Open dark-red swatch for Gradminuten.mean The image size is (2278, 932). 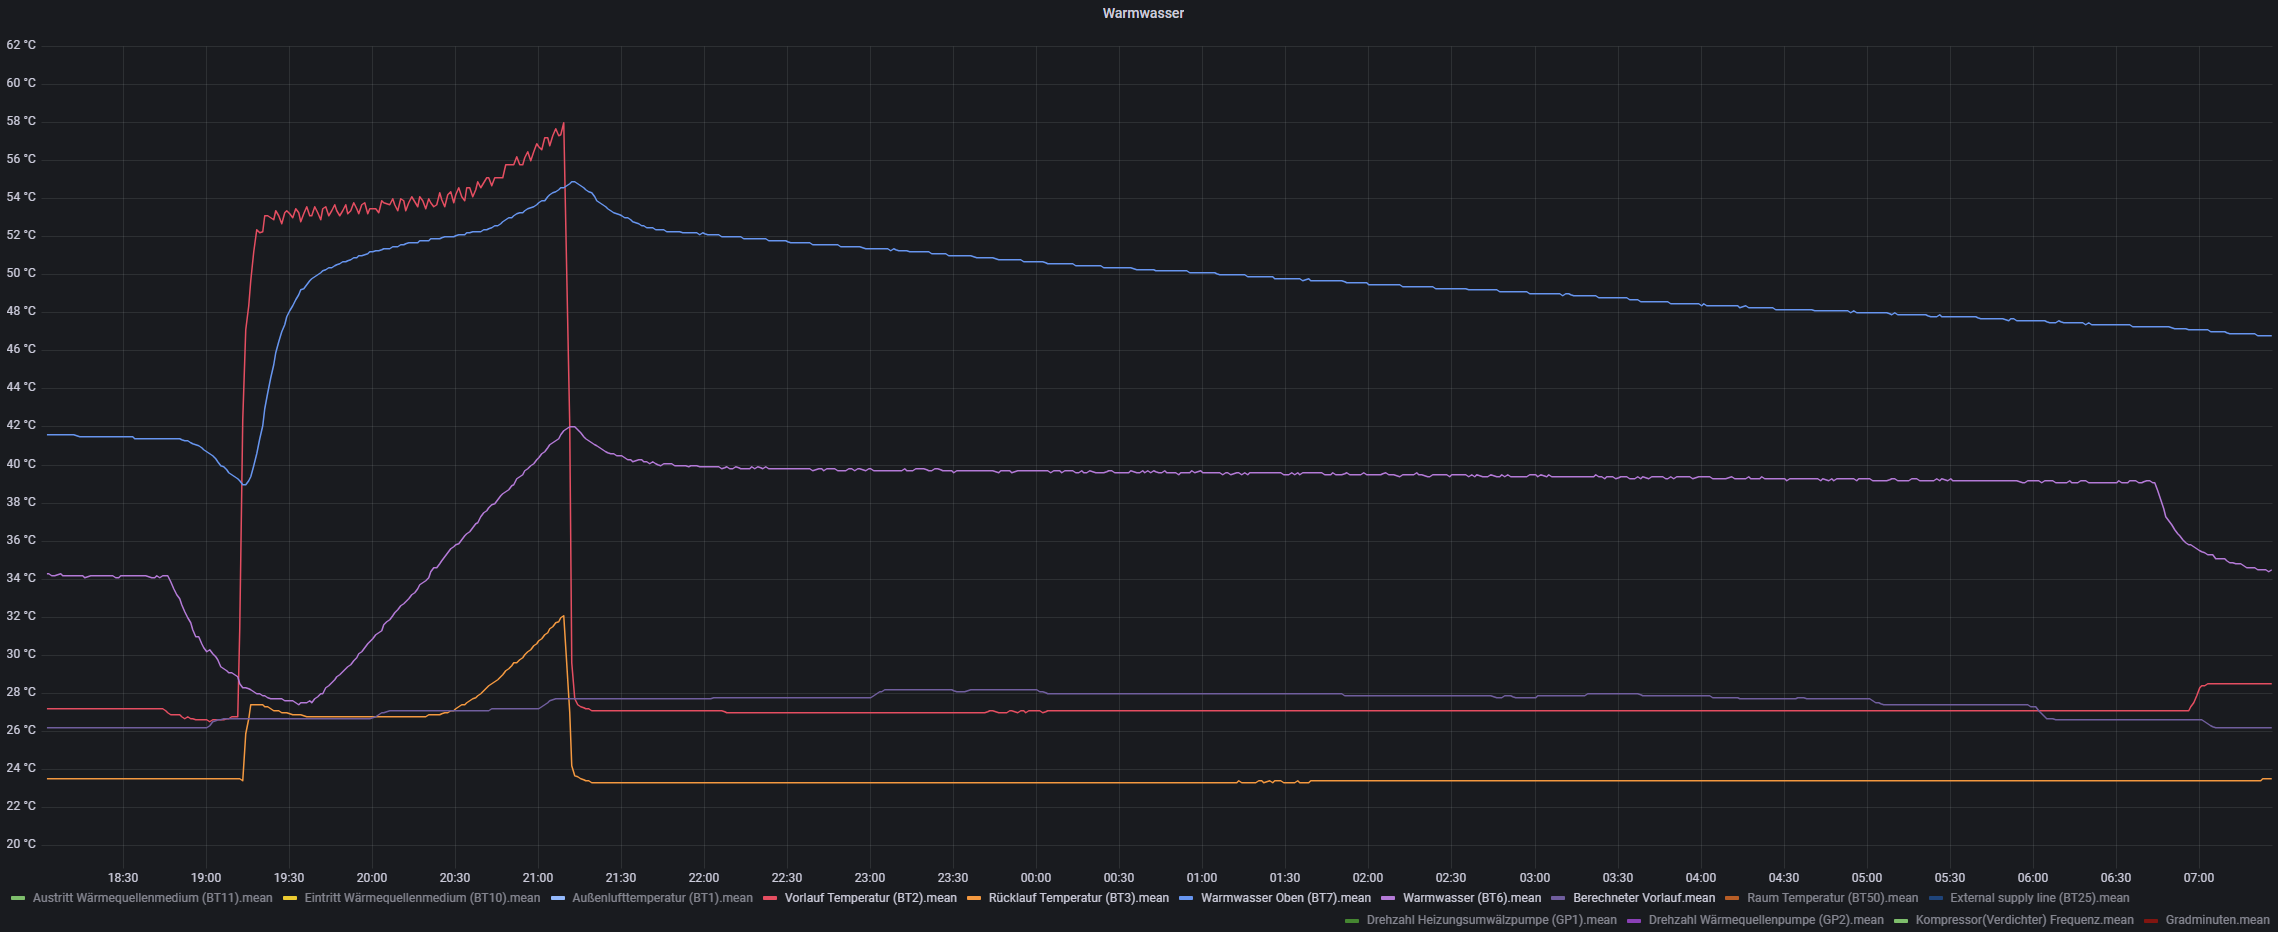point(2150,920)
